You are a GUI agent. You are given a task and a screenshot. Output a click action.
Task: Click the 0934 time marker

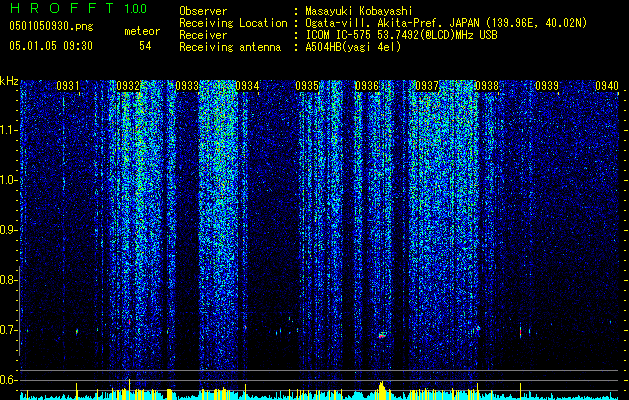(x=247, y=86)
